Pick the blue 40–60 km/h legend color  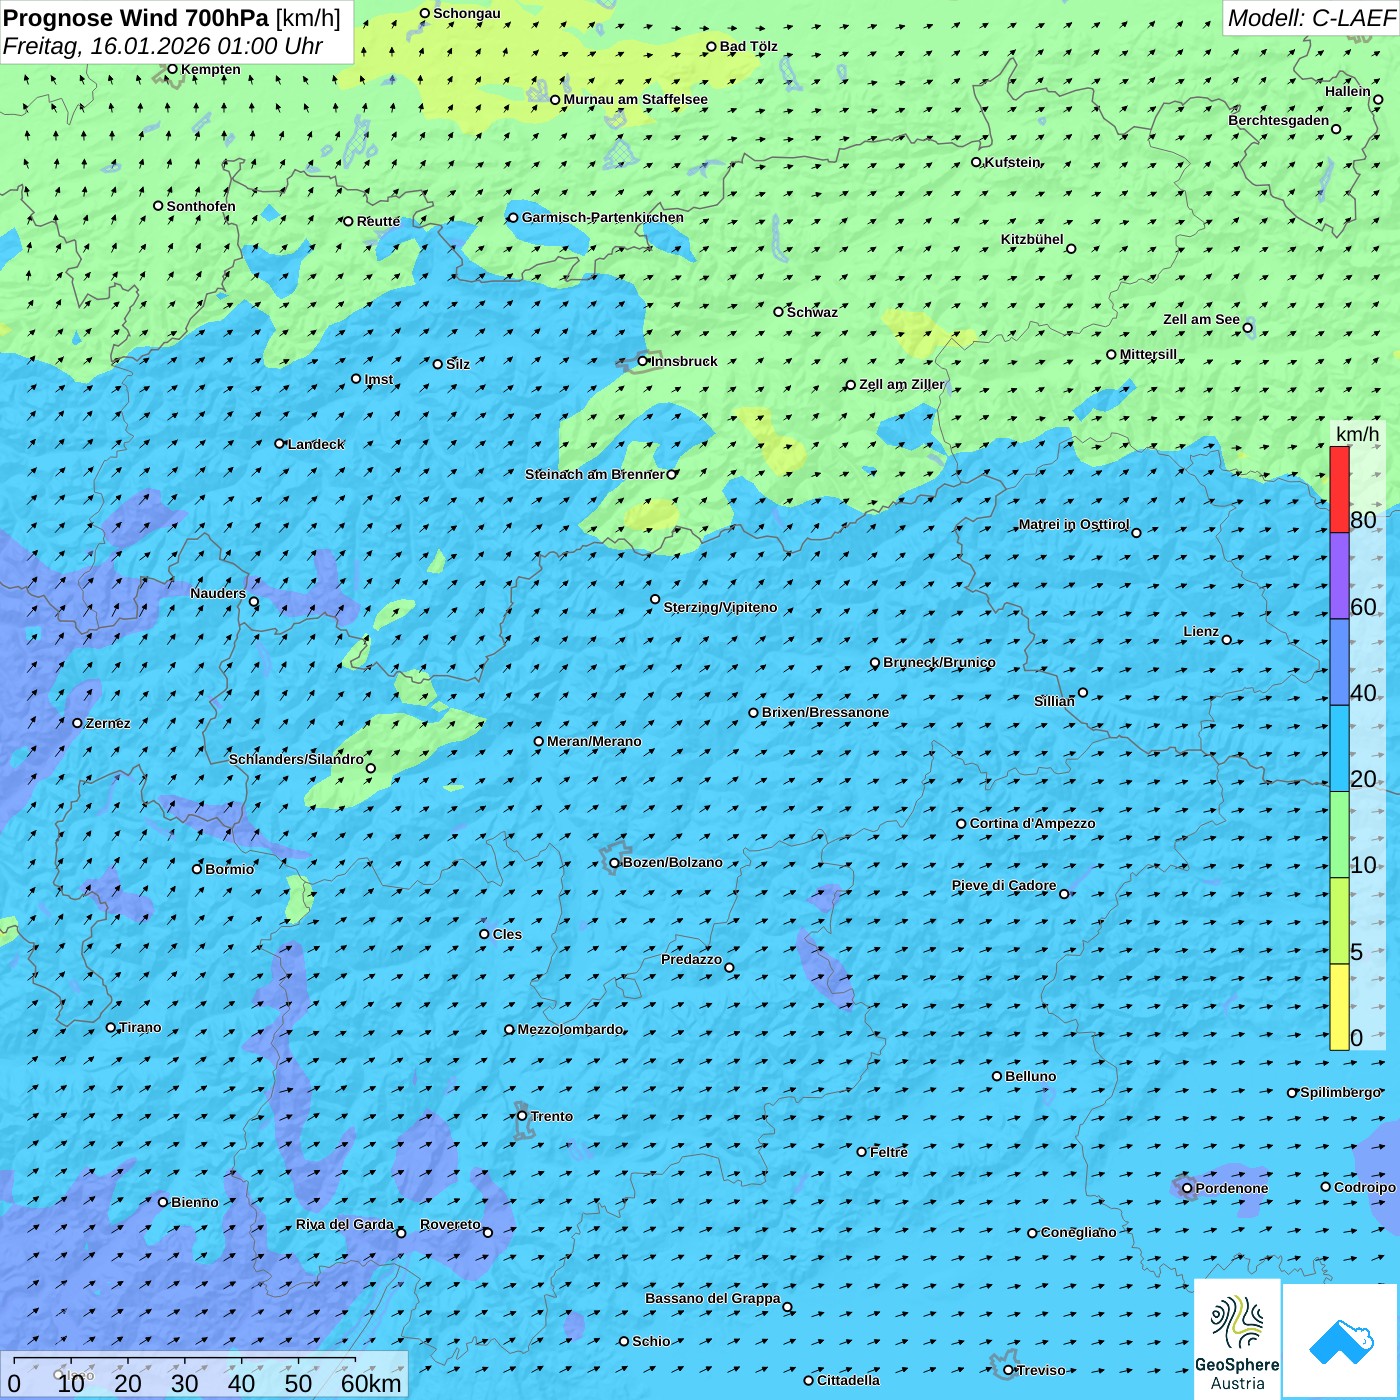click(x=1339, y=662)
